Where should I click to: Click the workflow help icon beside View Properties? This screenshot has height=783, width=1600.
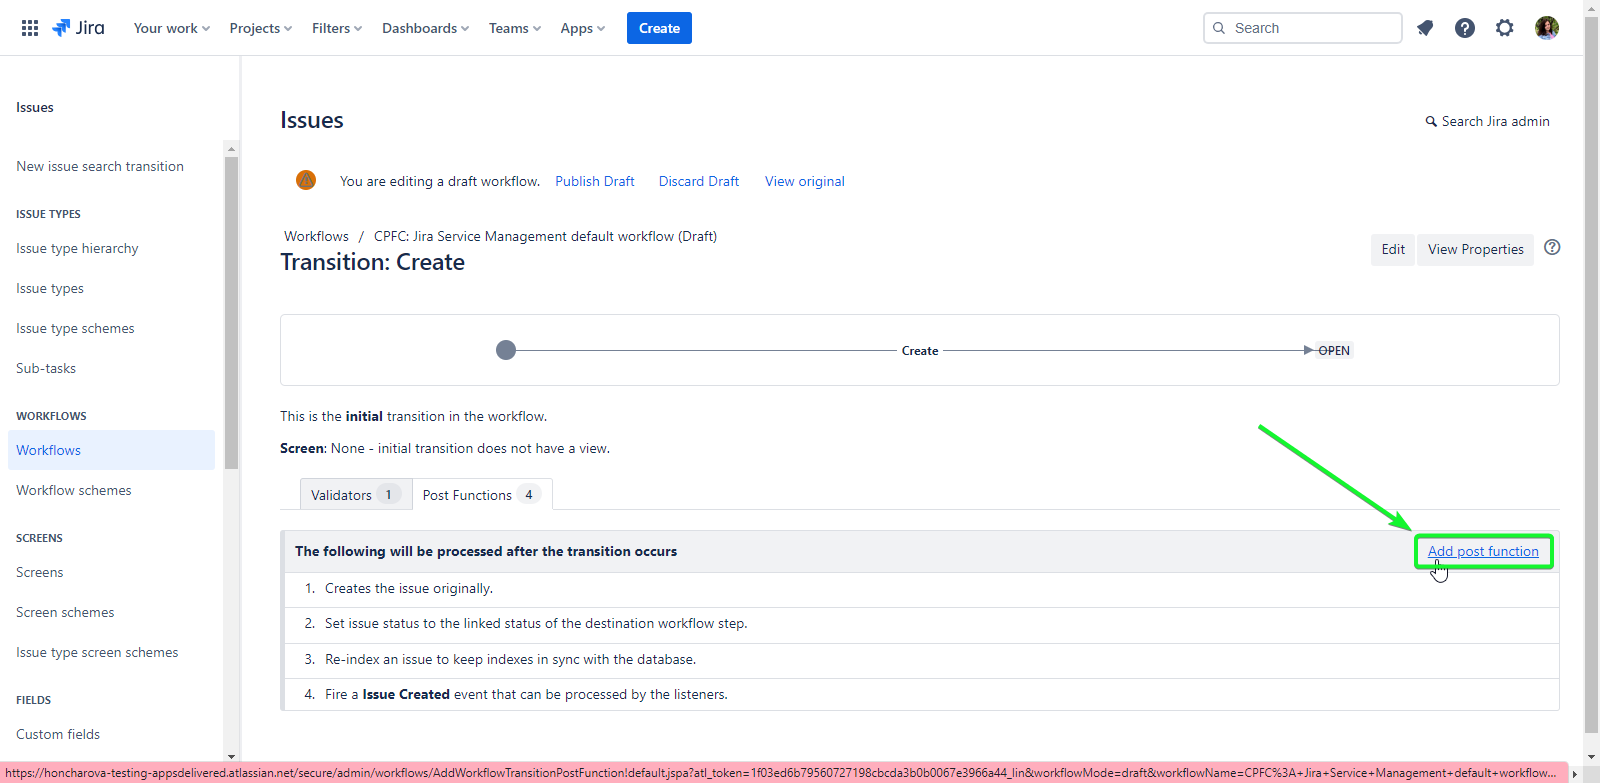(x=1552, y=248)
